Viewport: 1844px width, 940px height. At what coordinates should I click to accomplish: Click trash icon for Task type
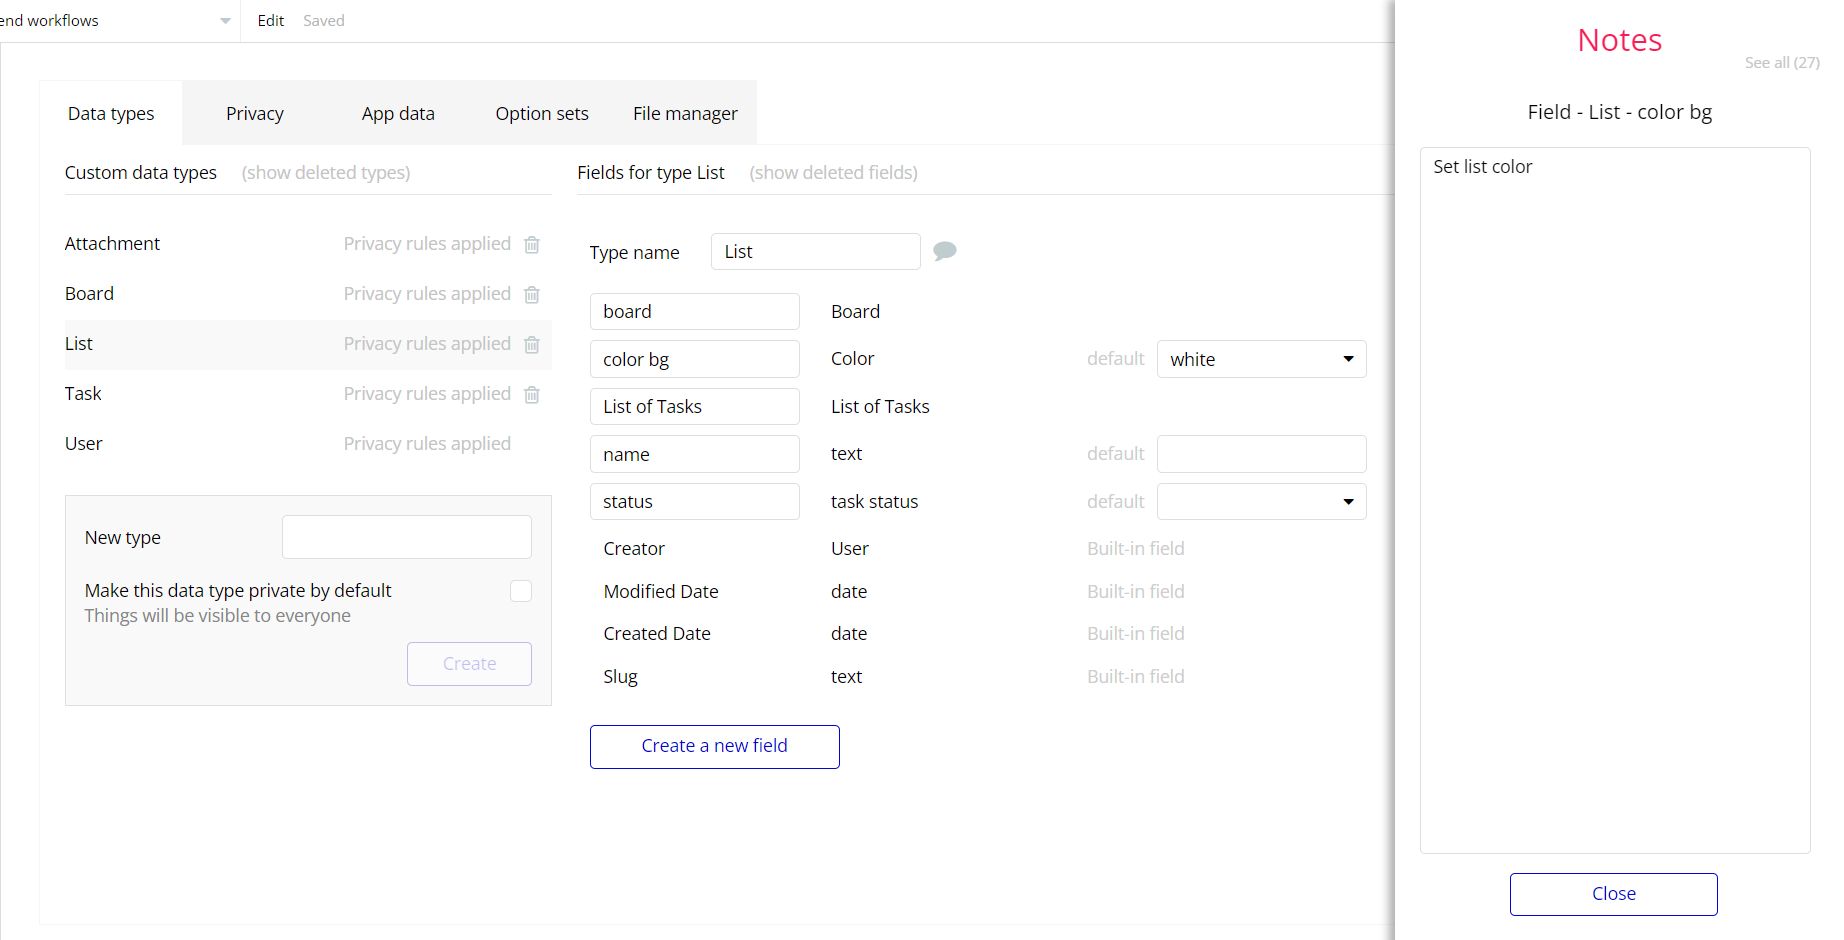point(532,395)
